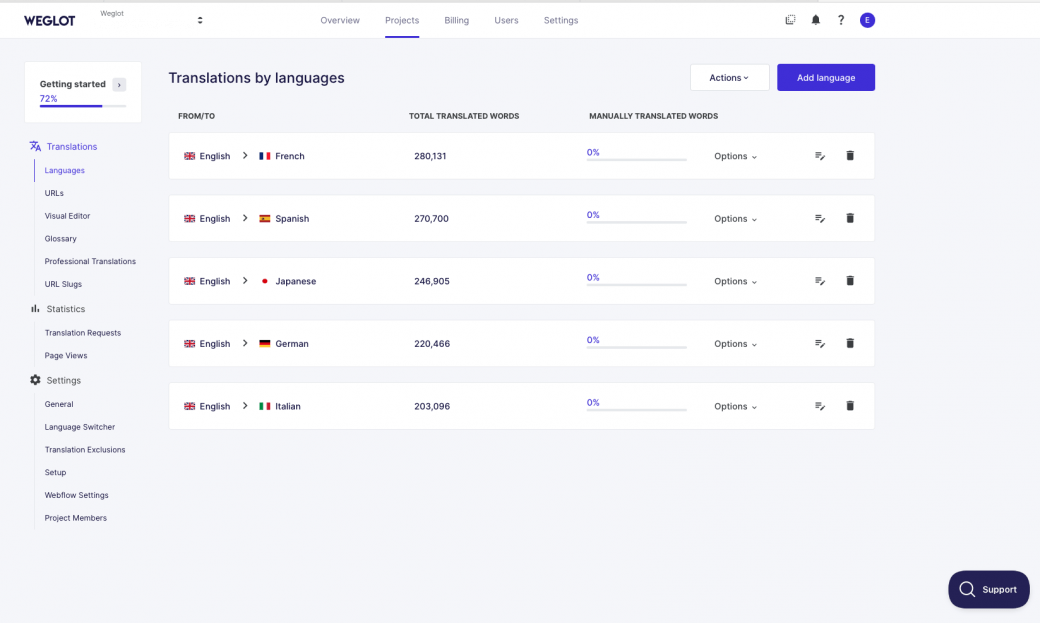
Task: Open Project Members
Action: 76,518
